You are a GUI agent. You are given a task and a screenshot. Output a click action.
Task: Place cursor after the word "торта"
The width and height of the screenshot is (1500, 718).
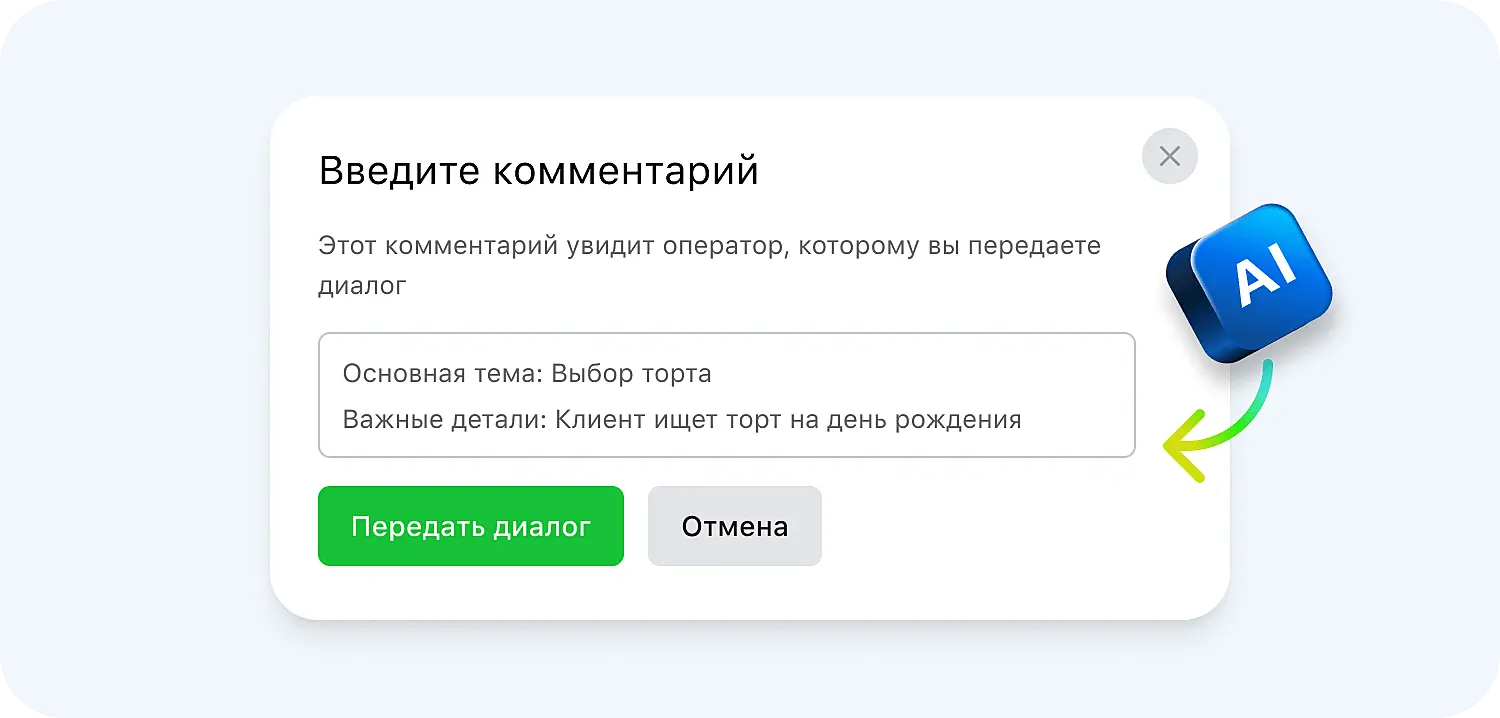[x=713, y=374]
